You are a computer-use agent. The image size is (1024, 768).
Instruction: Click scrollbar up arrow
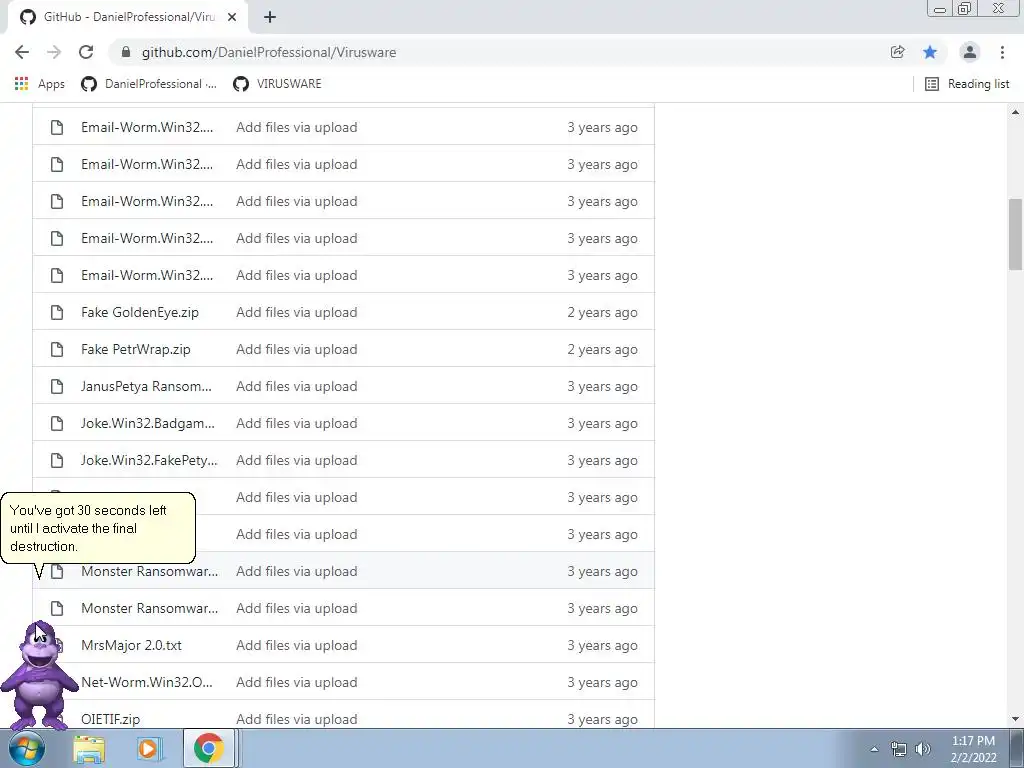pos(1015,112)
